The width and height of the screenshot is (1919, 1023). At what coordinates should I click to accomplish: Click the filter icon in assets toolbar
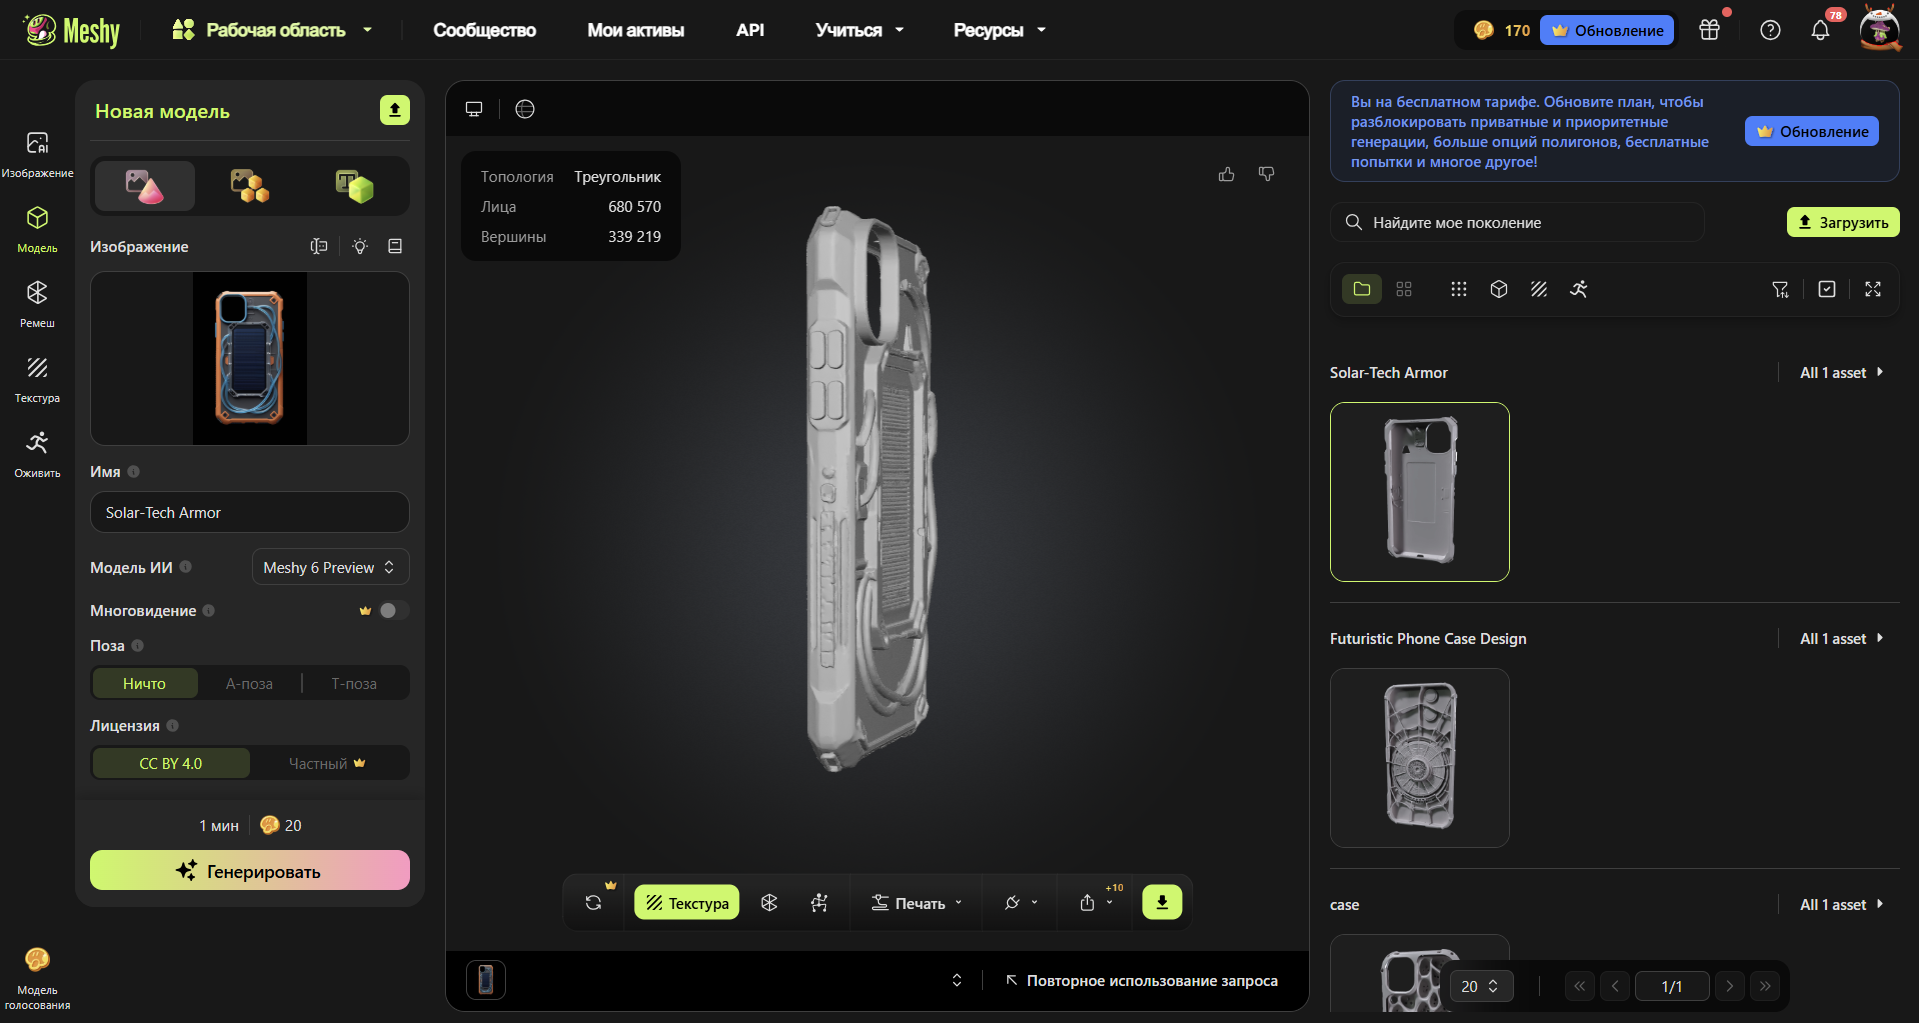(x=1780, y=289)
